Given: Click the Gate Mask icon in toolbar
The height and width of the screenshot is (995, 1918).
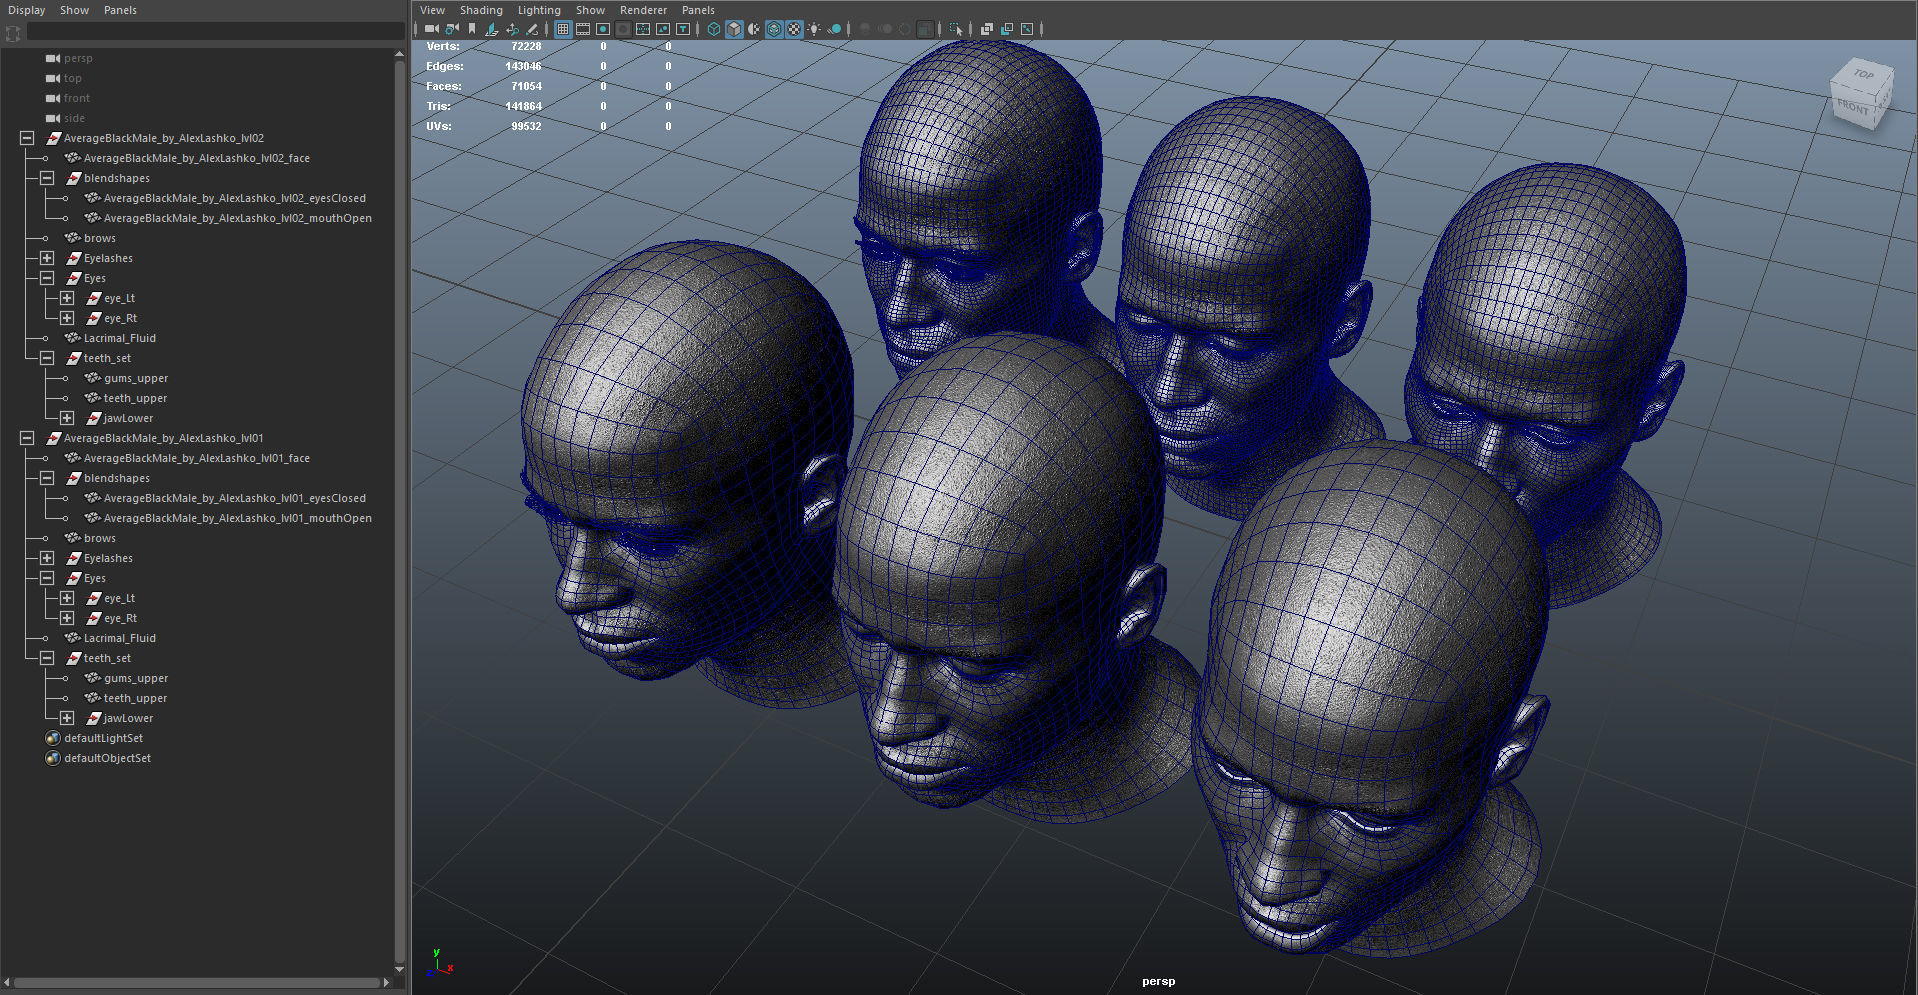Looking at the screenshot, I should point(623,29).
